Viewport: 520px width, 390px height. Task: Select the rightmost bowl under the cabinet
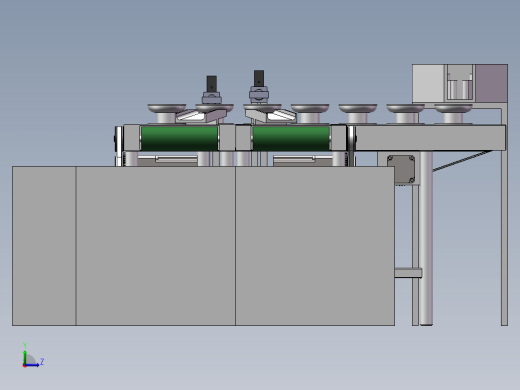coord(453,108)
